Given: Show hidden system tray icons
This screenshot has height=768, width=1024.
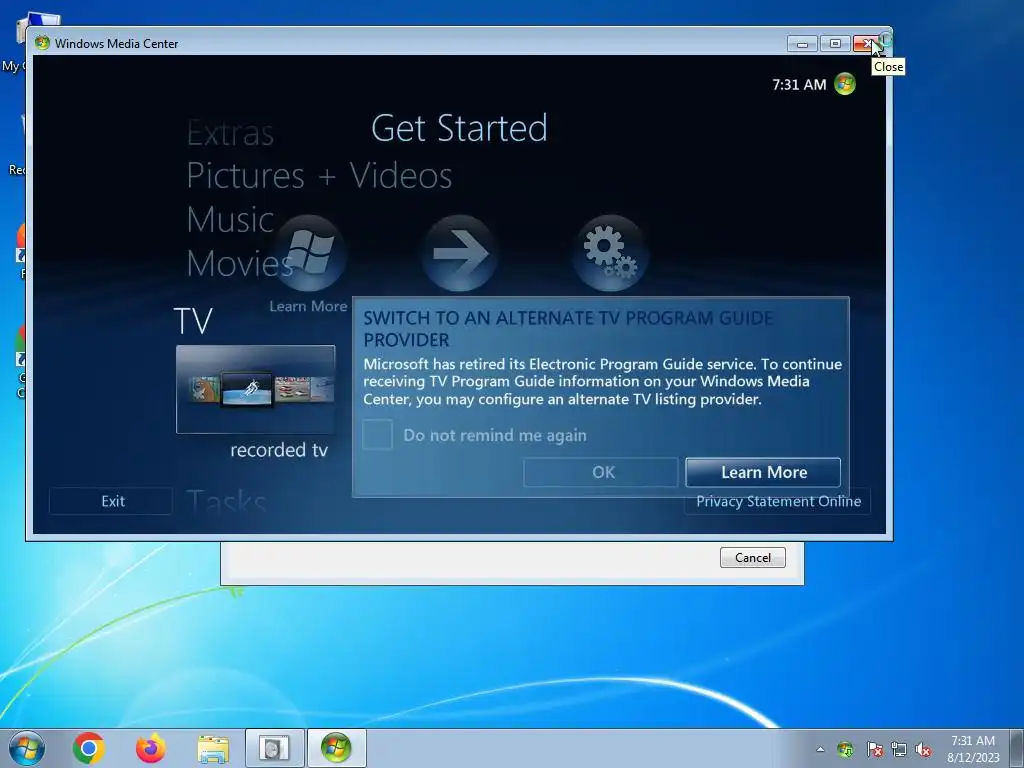Looking at the screenshot, I should (820, 749).
